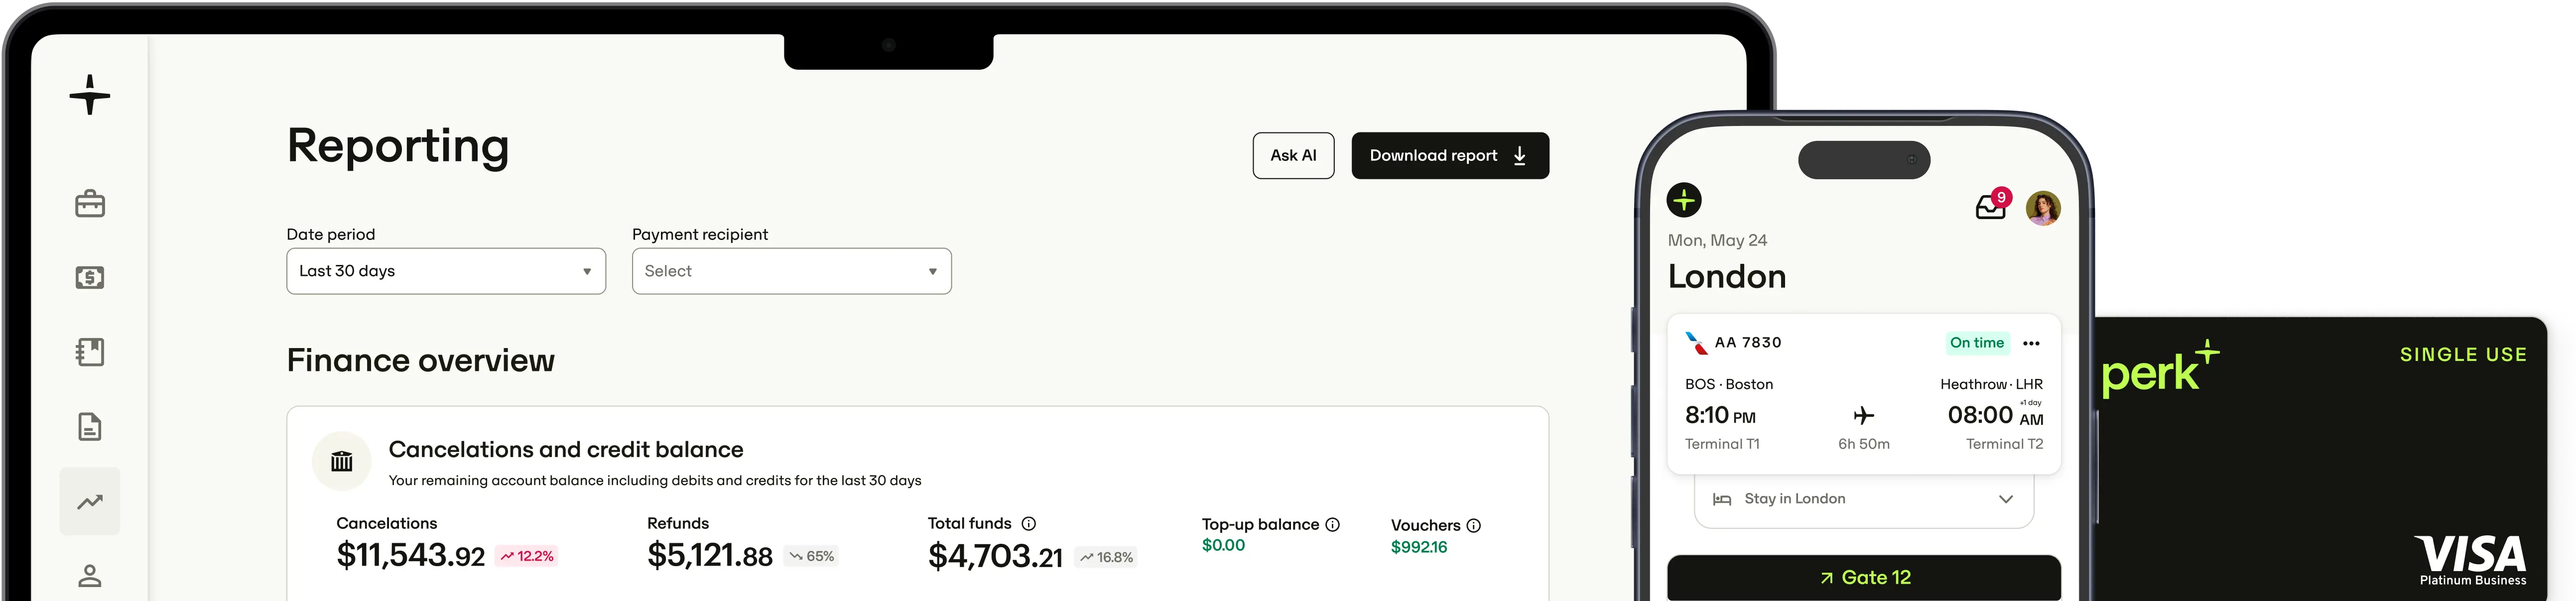The height and width of the screenshot is (601, 2576).
Task: Click the Ask AI button
Action: (1293, 155)
